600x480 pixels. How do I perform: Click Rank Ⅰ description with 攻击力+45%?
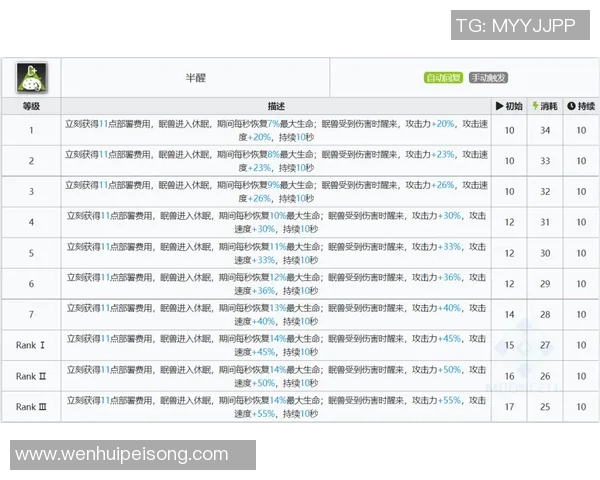(276, 345)
